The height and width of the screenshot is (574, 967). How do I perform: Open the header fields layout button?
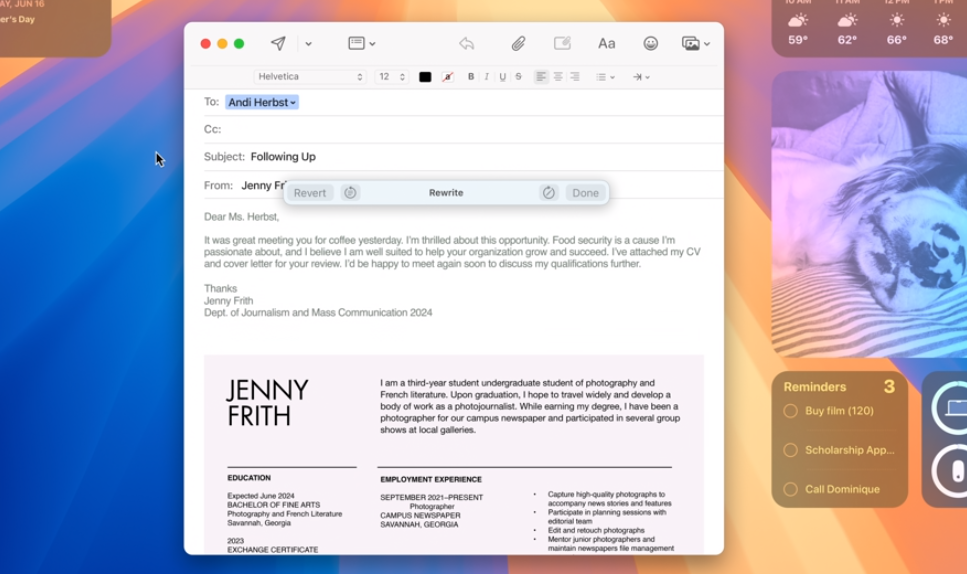[356, 43]
